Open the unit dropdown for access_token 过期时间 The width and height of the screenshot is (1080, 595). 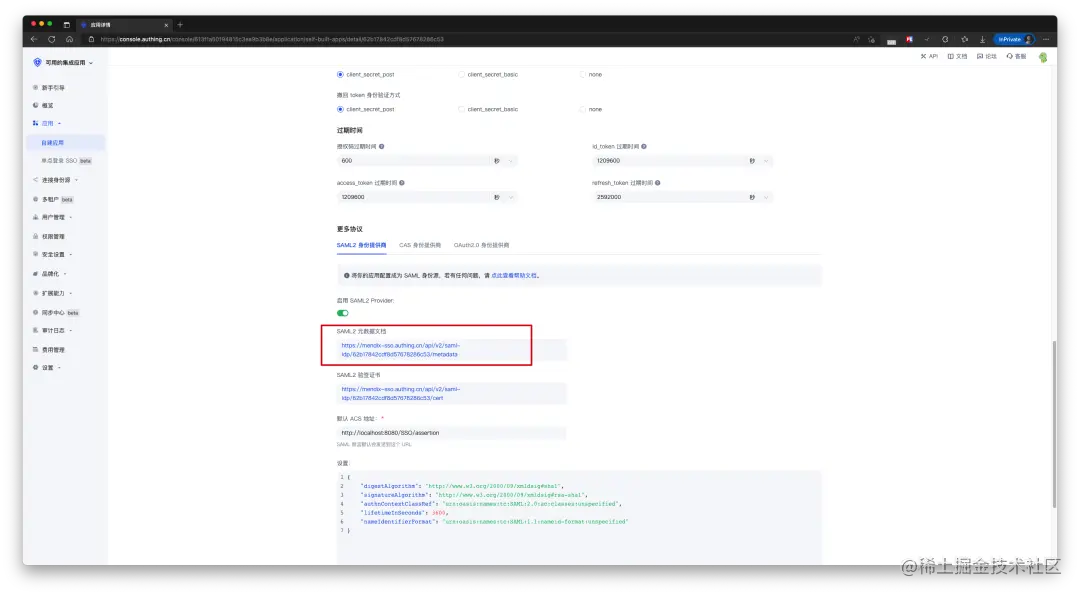pyautogui.click(x=503, y=197)
